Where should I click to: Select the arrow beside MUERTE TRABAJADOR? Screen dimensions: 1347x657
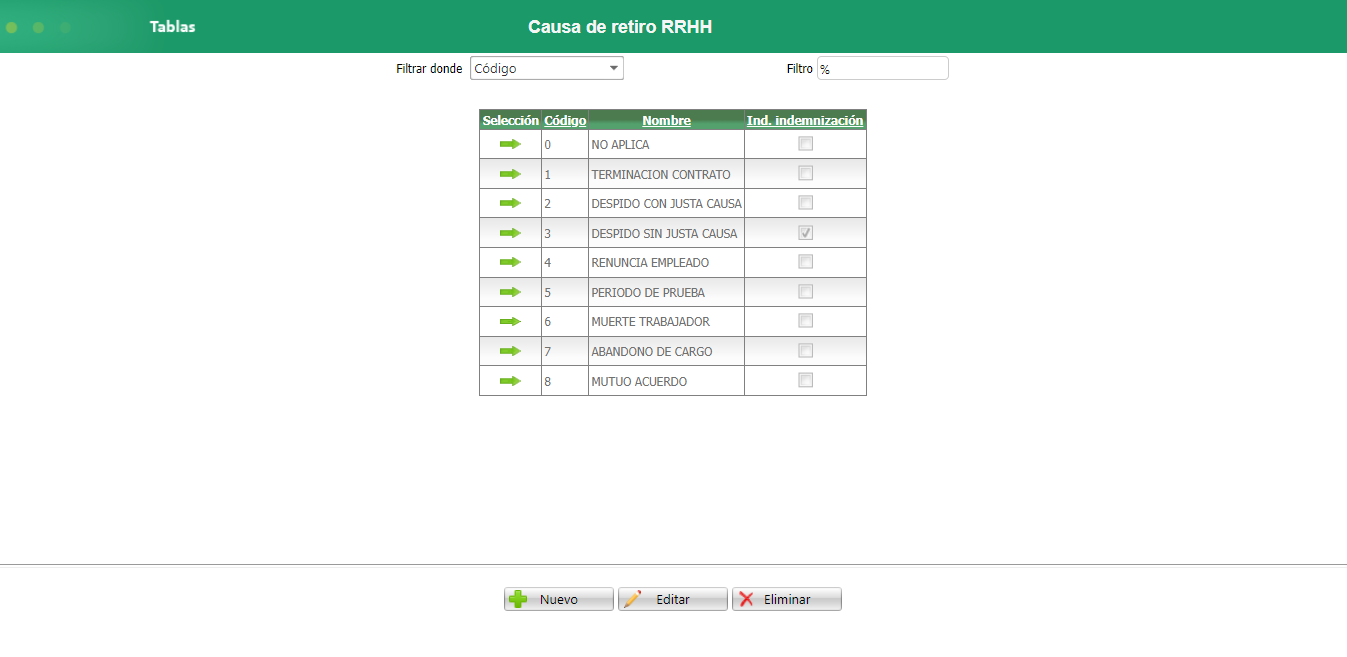click(x=510, y=321)
